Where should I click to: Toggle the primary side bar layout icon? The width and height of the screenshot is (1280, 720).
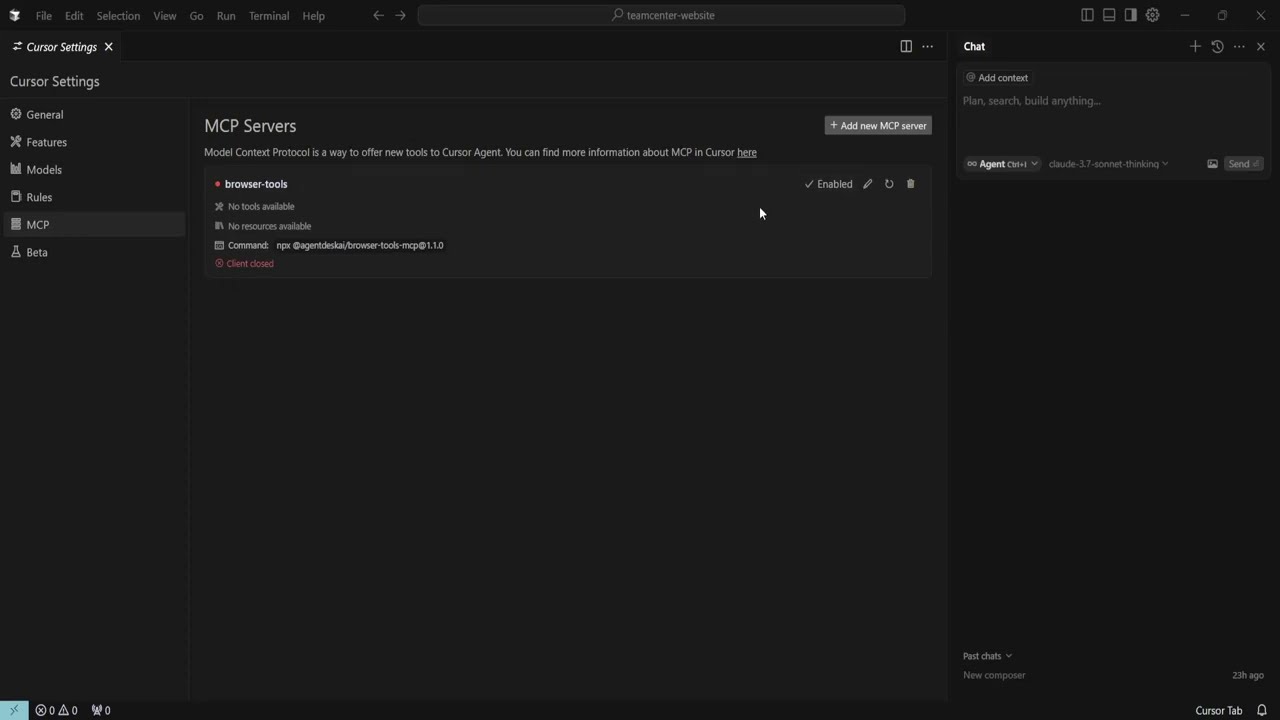click(1087, 15)
